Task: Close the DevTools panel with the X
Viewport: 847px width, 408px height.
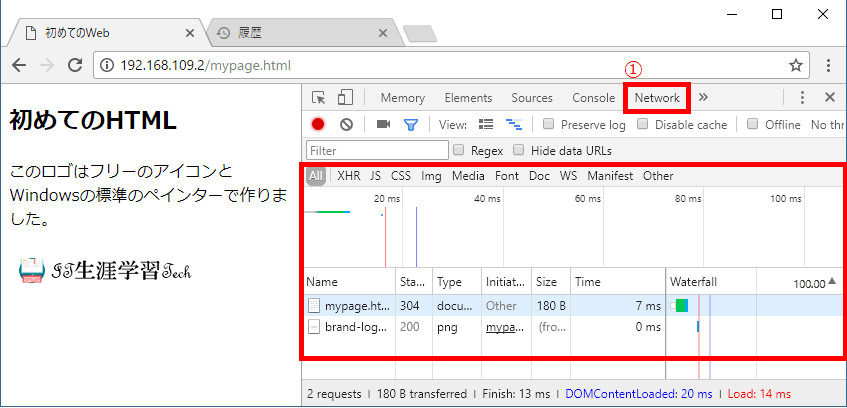Action: point(830,97)
